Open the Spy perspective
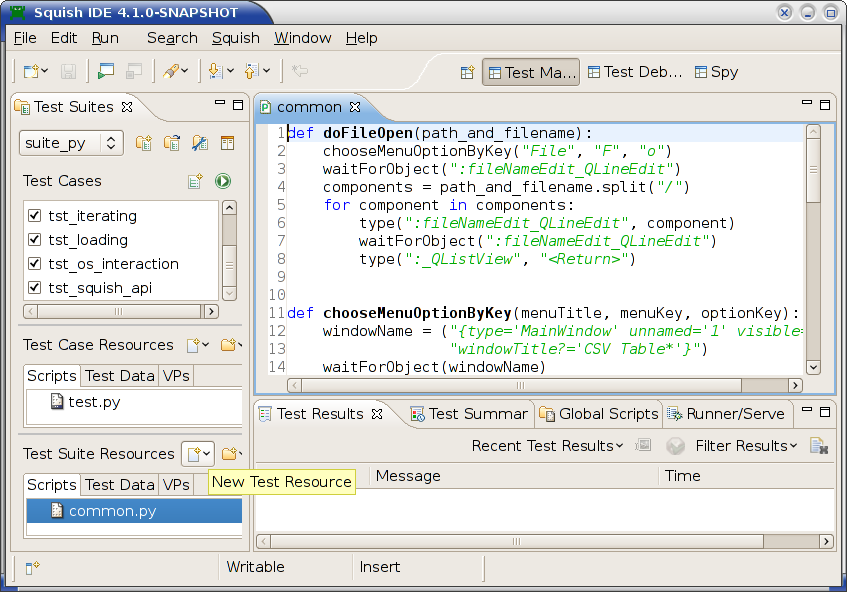This screenshot has width=847, height=592. 716,72
